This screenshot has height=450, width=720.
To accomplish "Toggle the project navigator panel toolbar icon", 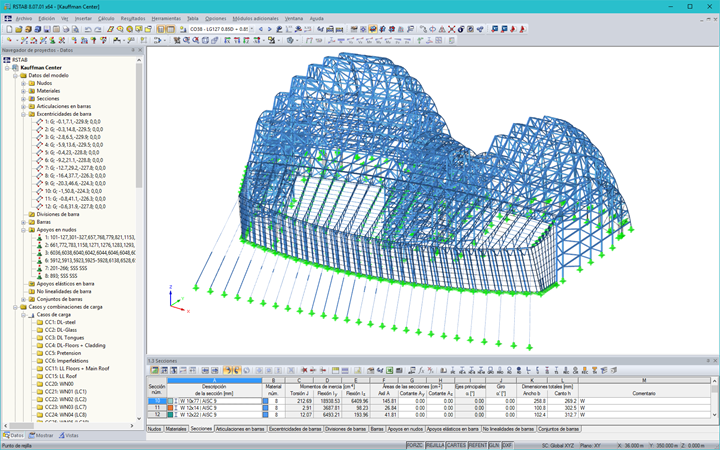I will (x=161, y=29).
